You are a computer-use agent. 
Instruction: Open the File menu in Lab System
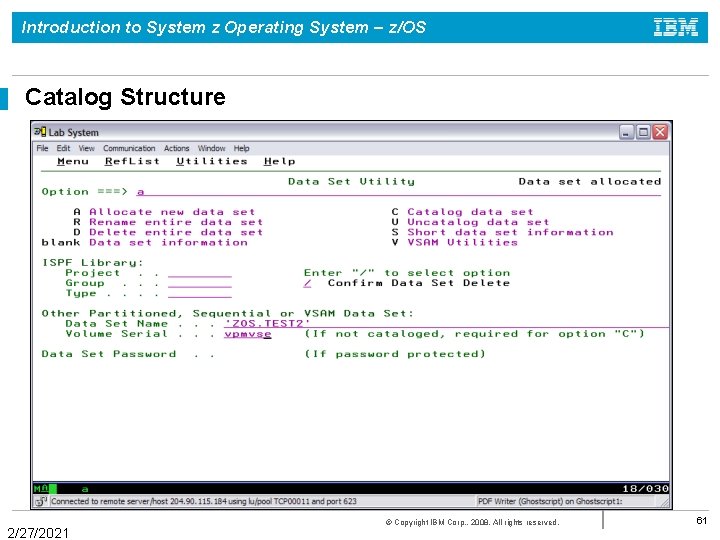click(x=42, y=148)
